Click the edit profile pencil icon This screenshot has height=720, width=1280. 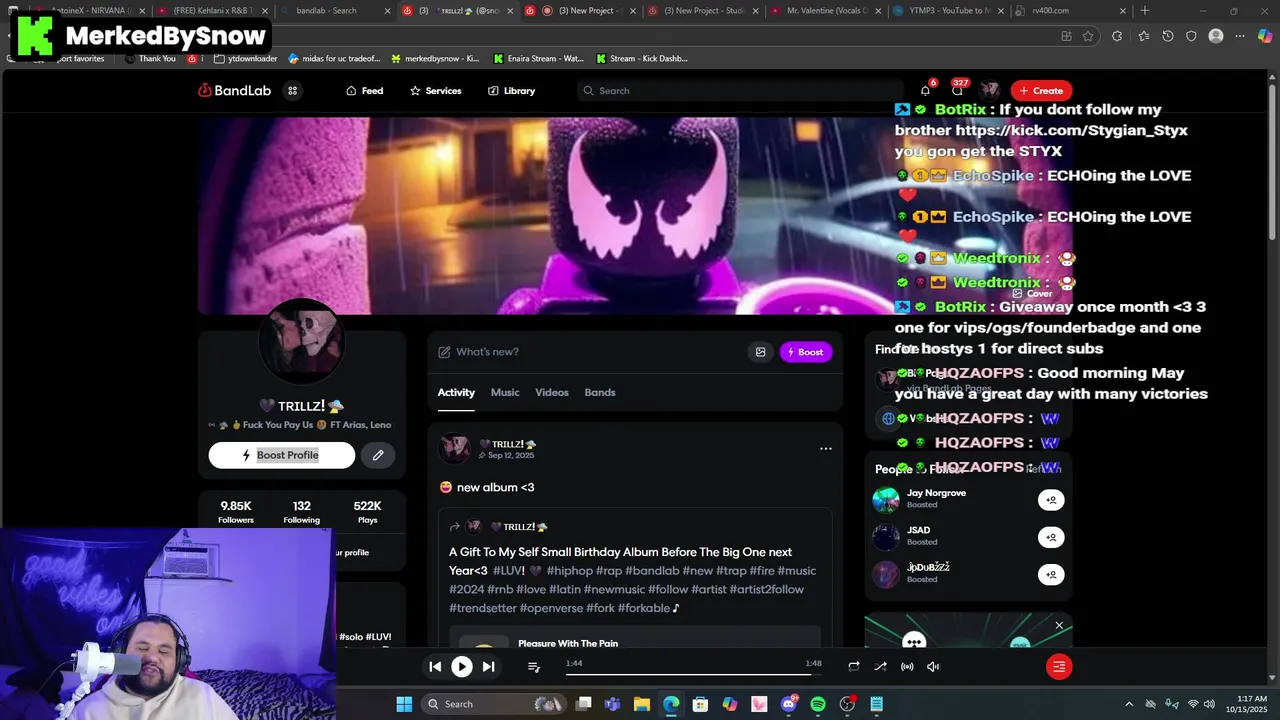378,455
